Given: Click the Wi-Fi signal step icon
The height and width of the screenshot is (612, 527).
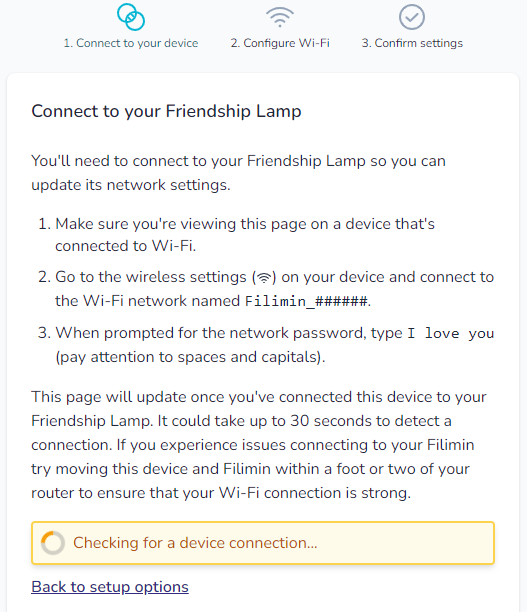Looking at the screenshot, I should (x=280, y=17).
